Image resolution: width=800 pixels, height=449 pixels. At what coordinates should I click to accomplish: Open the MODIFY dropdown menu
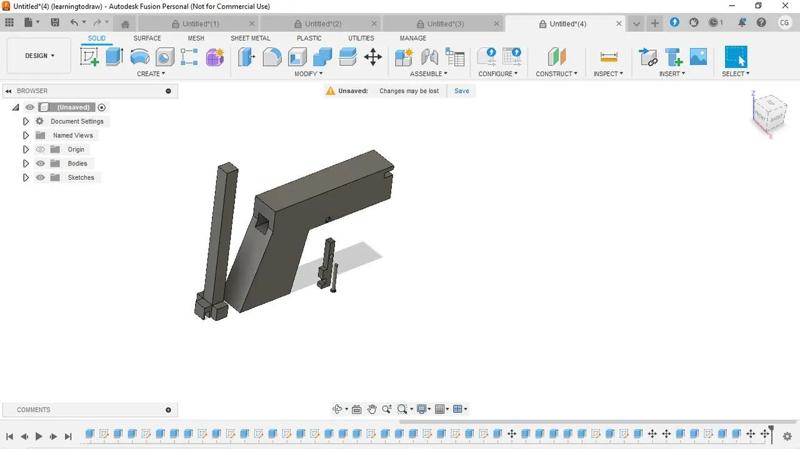click(x=308, y=74)
